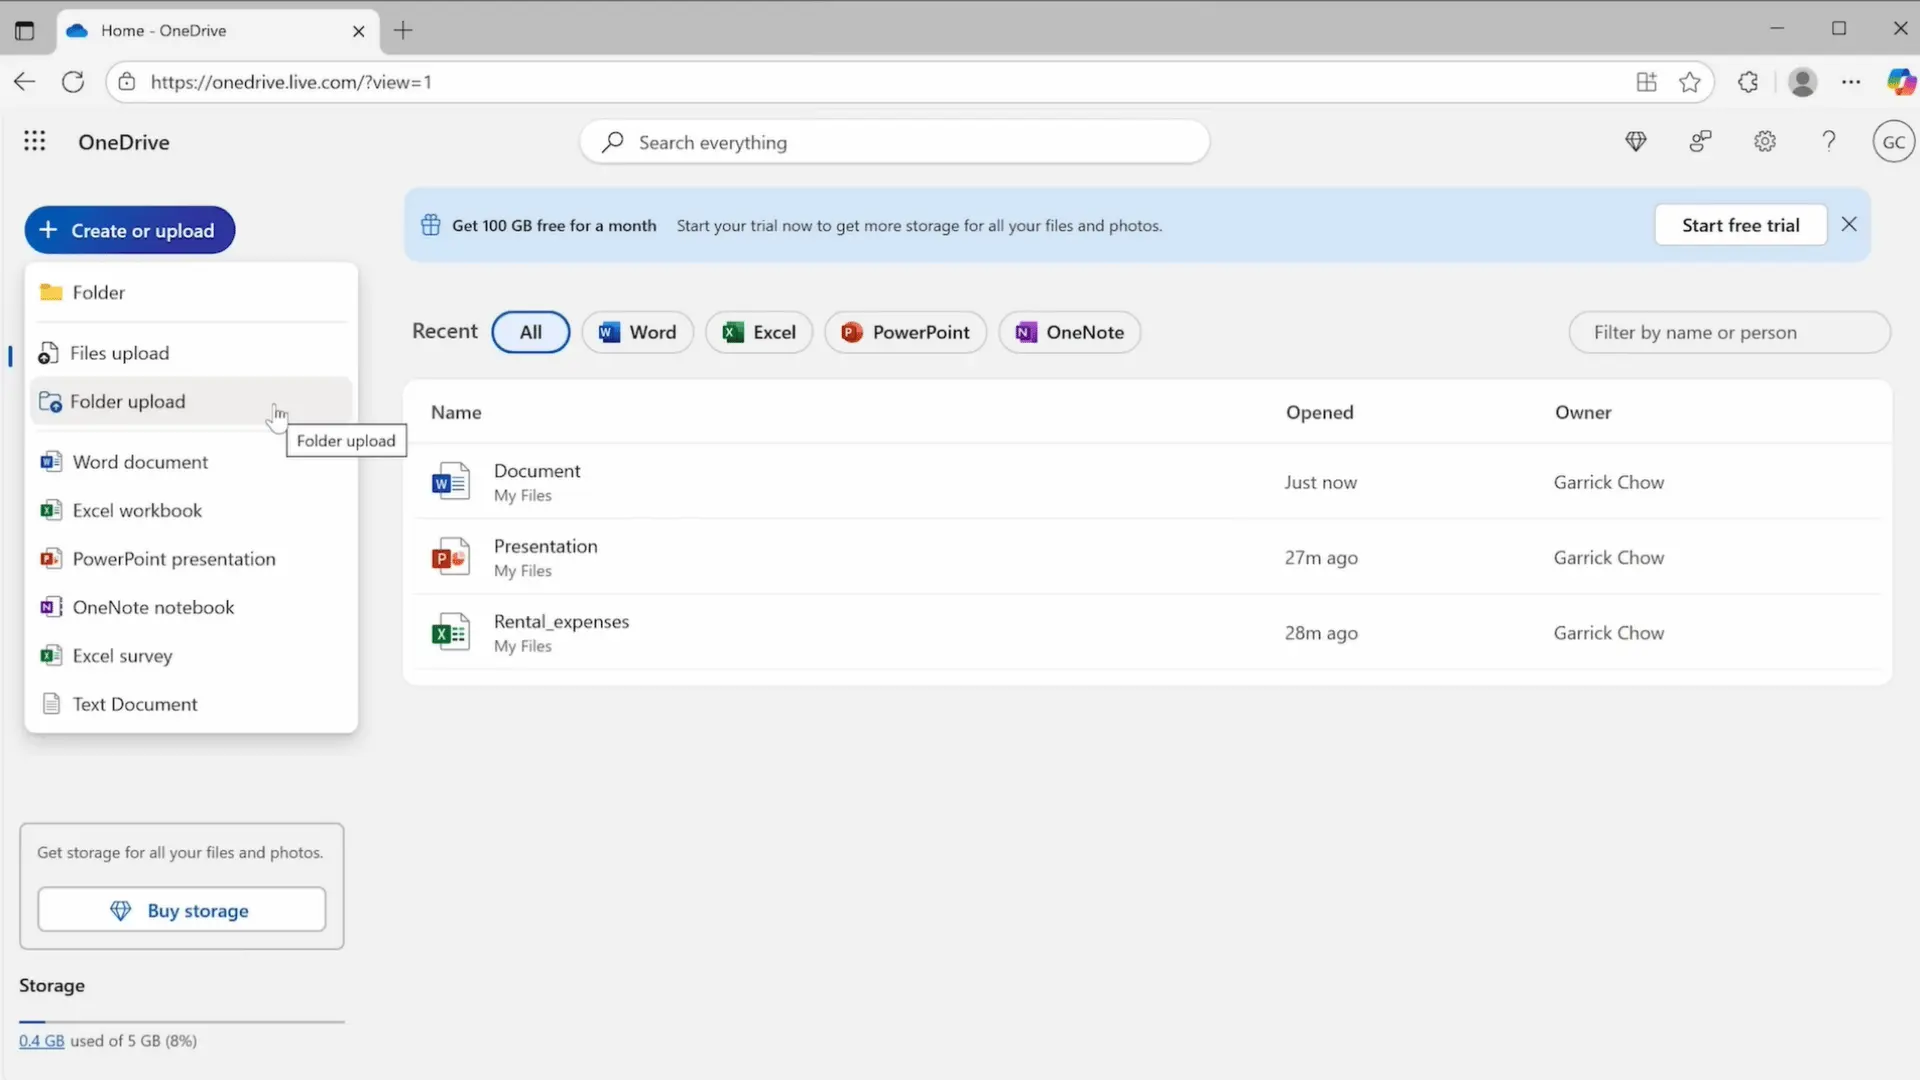Reload the page with refresh icon

[73, 82]
